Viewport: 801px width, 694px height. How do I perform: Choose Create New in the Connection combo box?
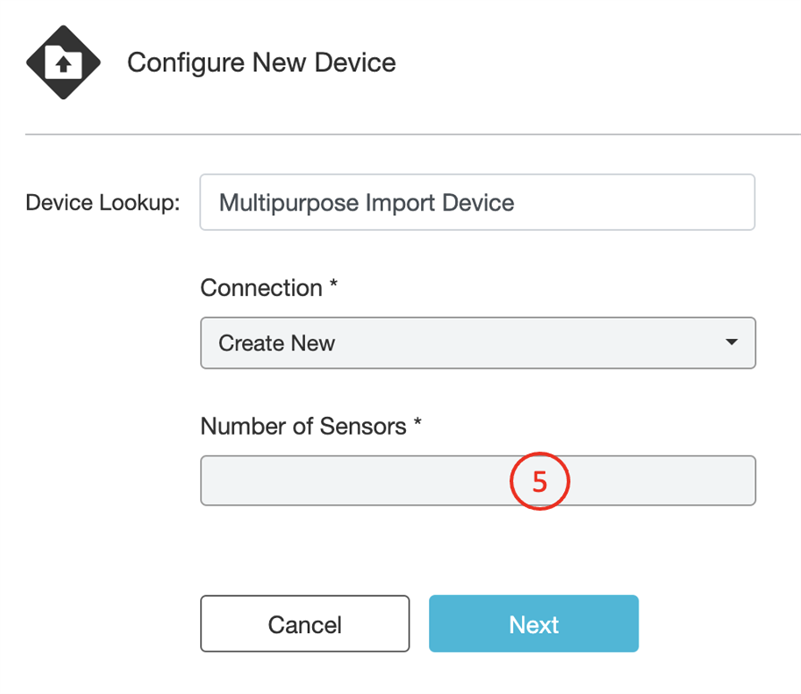point(478,343)
